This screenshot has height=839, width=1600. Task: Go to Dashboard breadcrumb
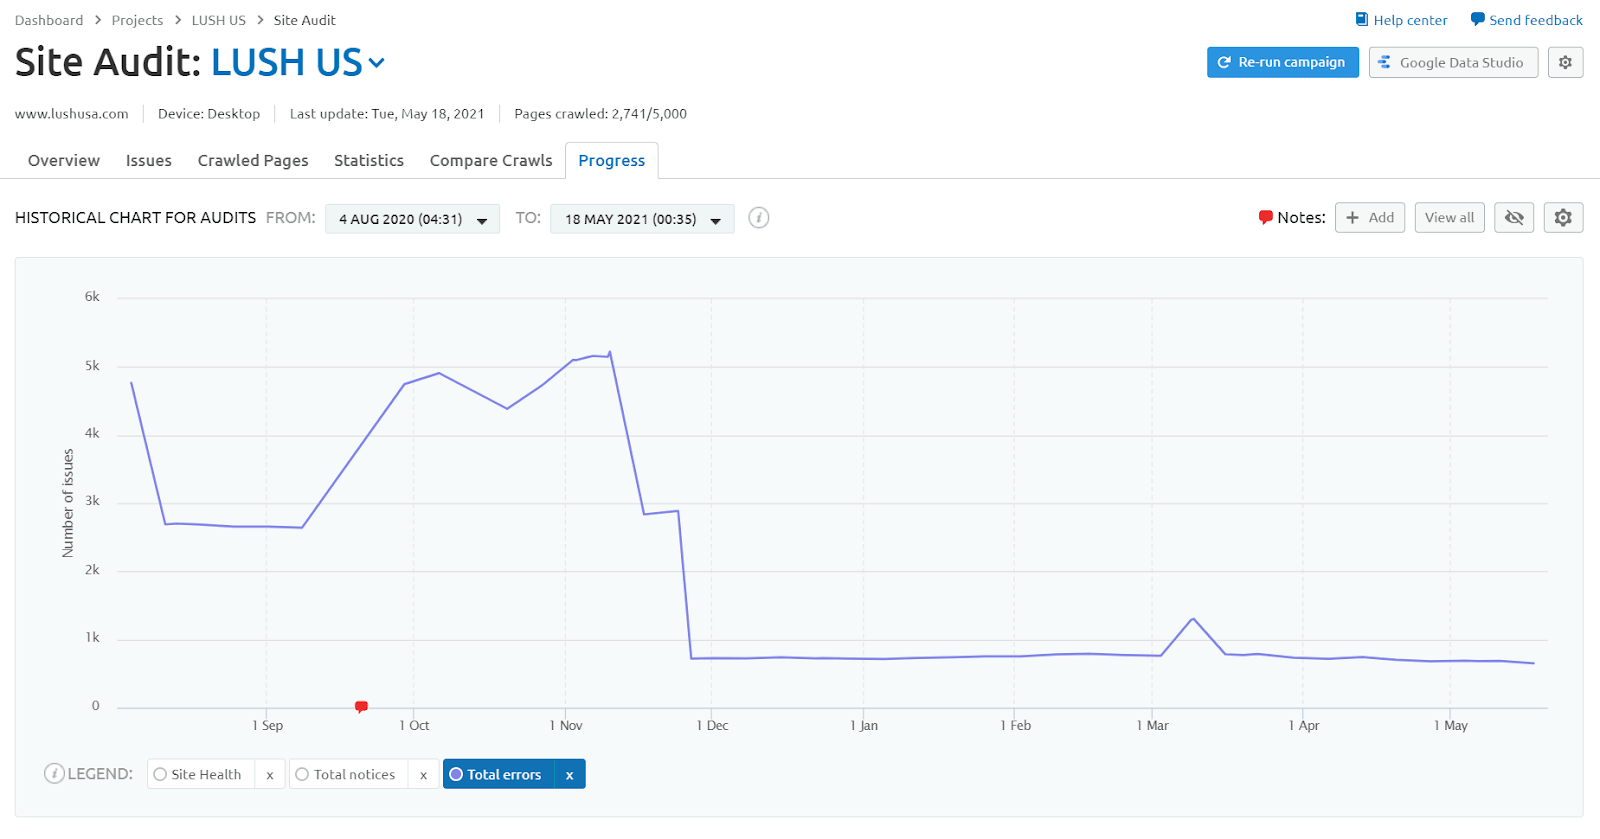[49, 20]
